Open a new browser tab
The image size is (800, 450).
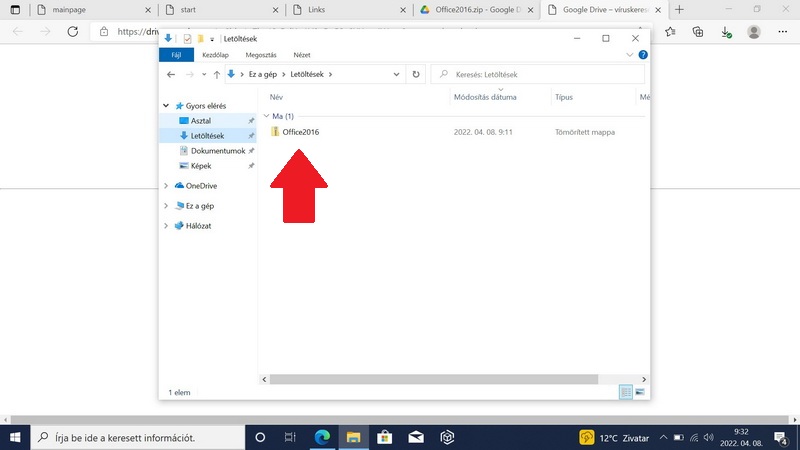(679, 10)
